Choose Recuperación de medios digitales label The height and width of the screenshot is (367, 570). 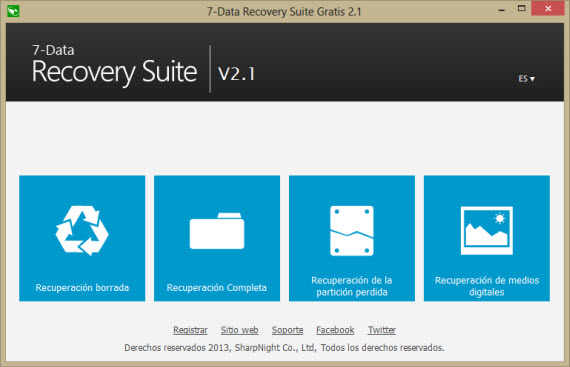pyautogui.click(x=487, y=286)
